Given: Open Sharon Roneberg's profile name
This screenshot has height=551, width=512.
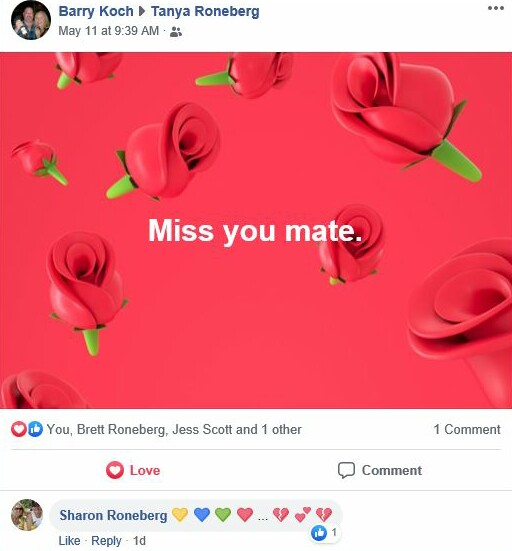Looking at the screenshot, I should (x=113, y=516).
